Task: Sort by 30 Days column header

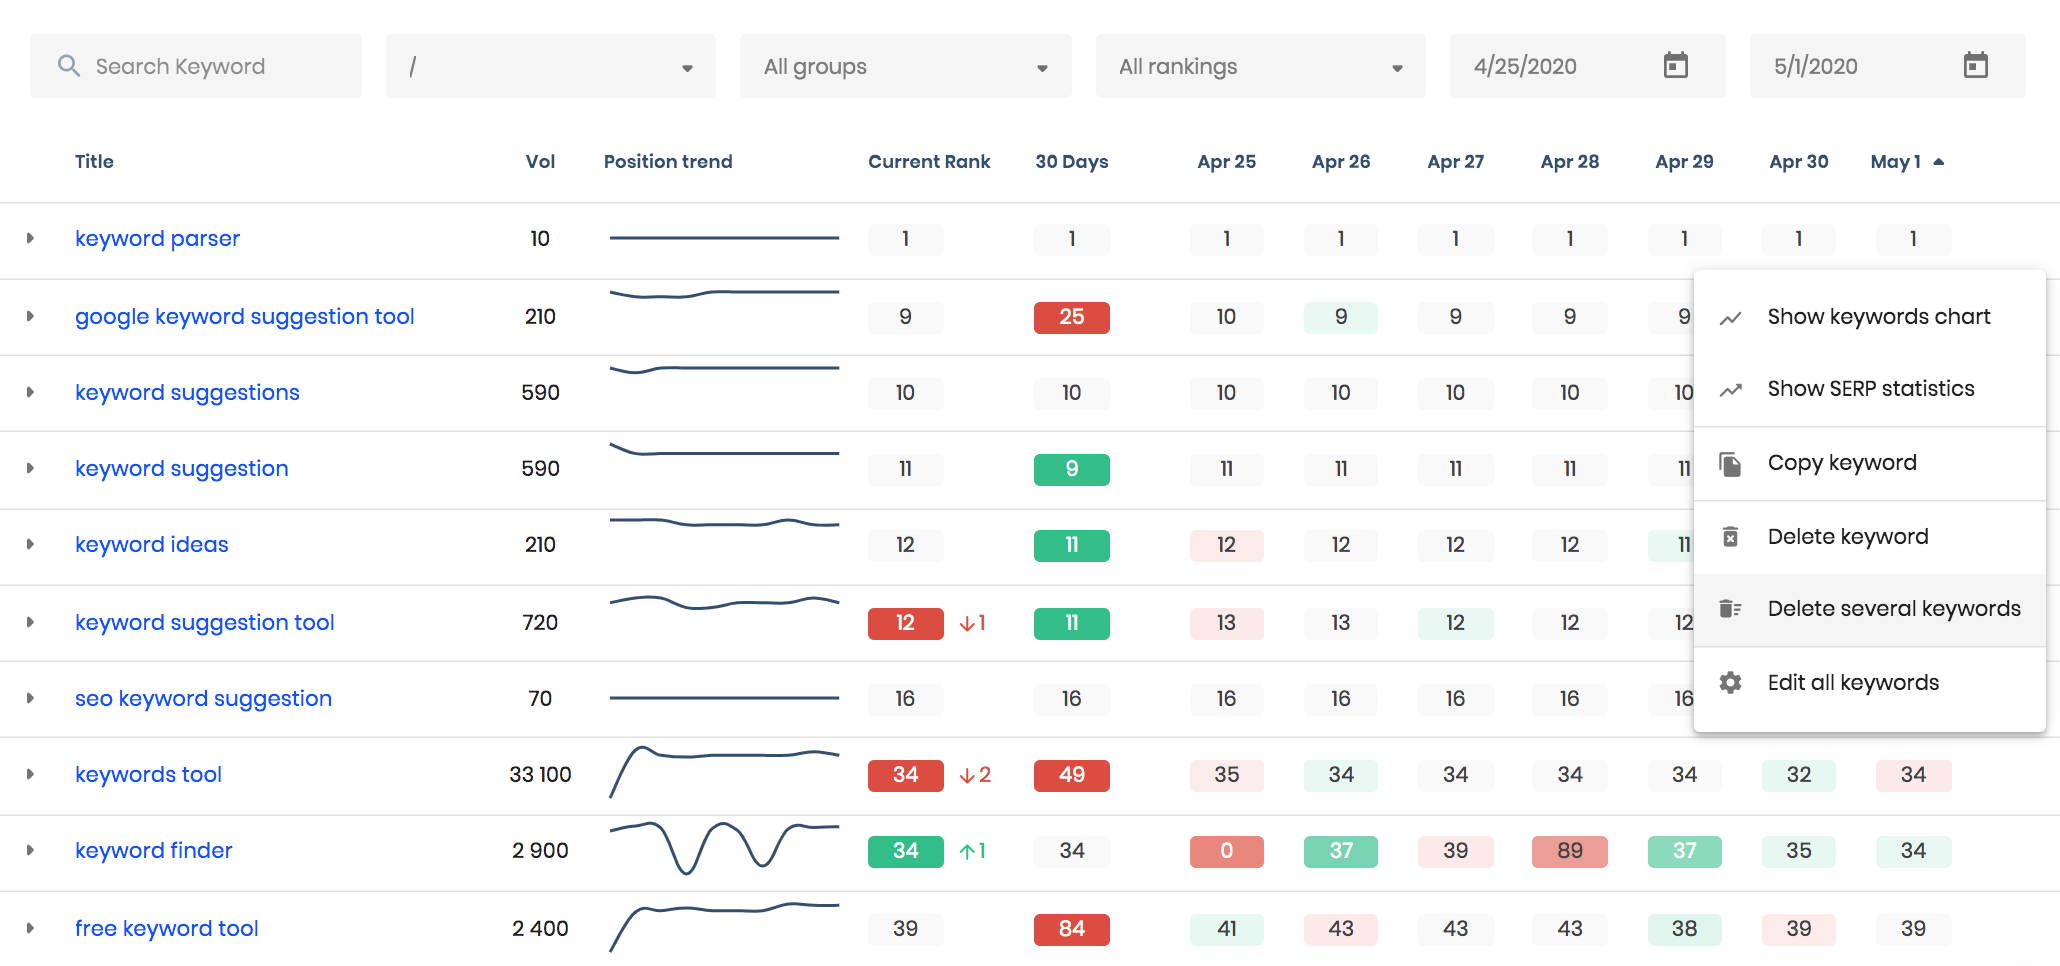Action: pos(1071,162)
